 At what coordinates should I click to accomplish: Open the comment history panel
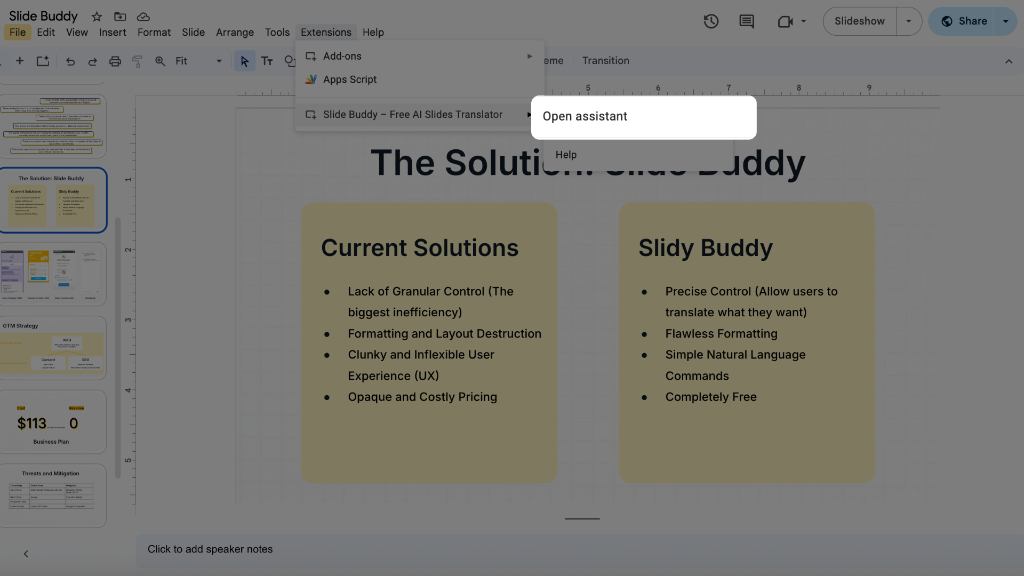pos(746,20)
